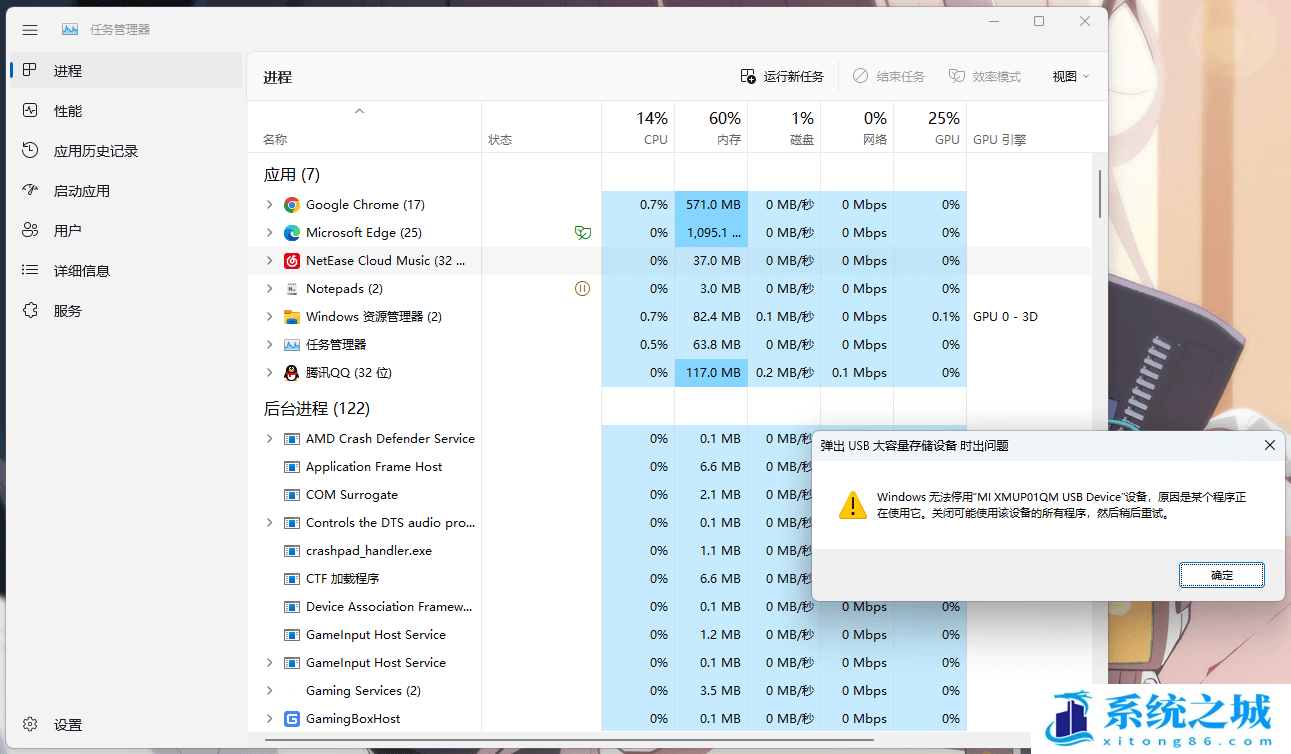1291x754 pixels.
Task: Sort by CPU column header
Action: click(x=638, y=127)
